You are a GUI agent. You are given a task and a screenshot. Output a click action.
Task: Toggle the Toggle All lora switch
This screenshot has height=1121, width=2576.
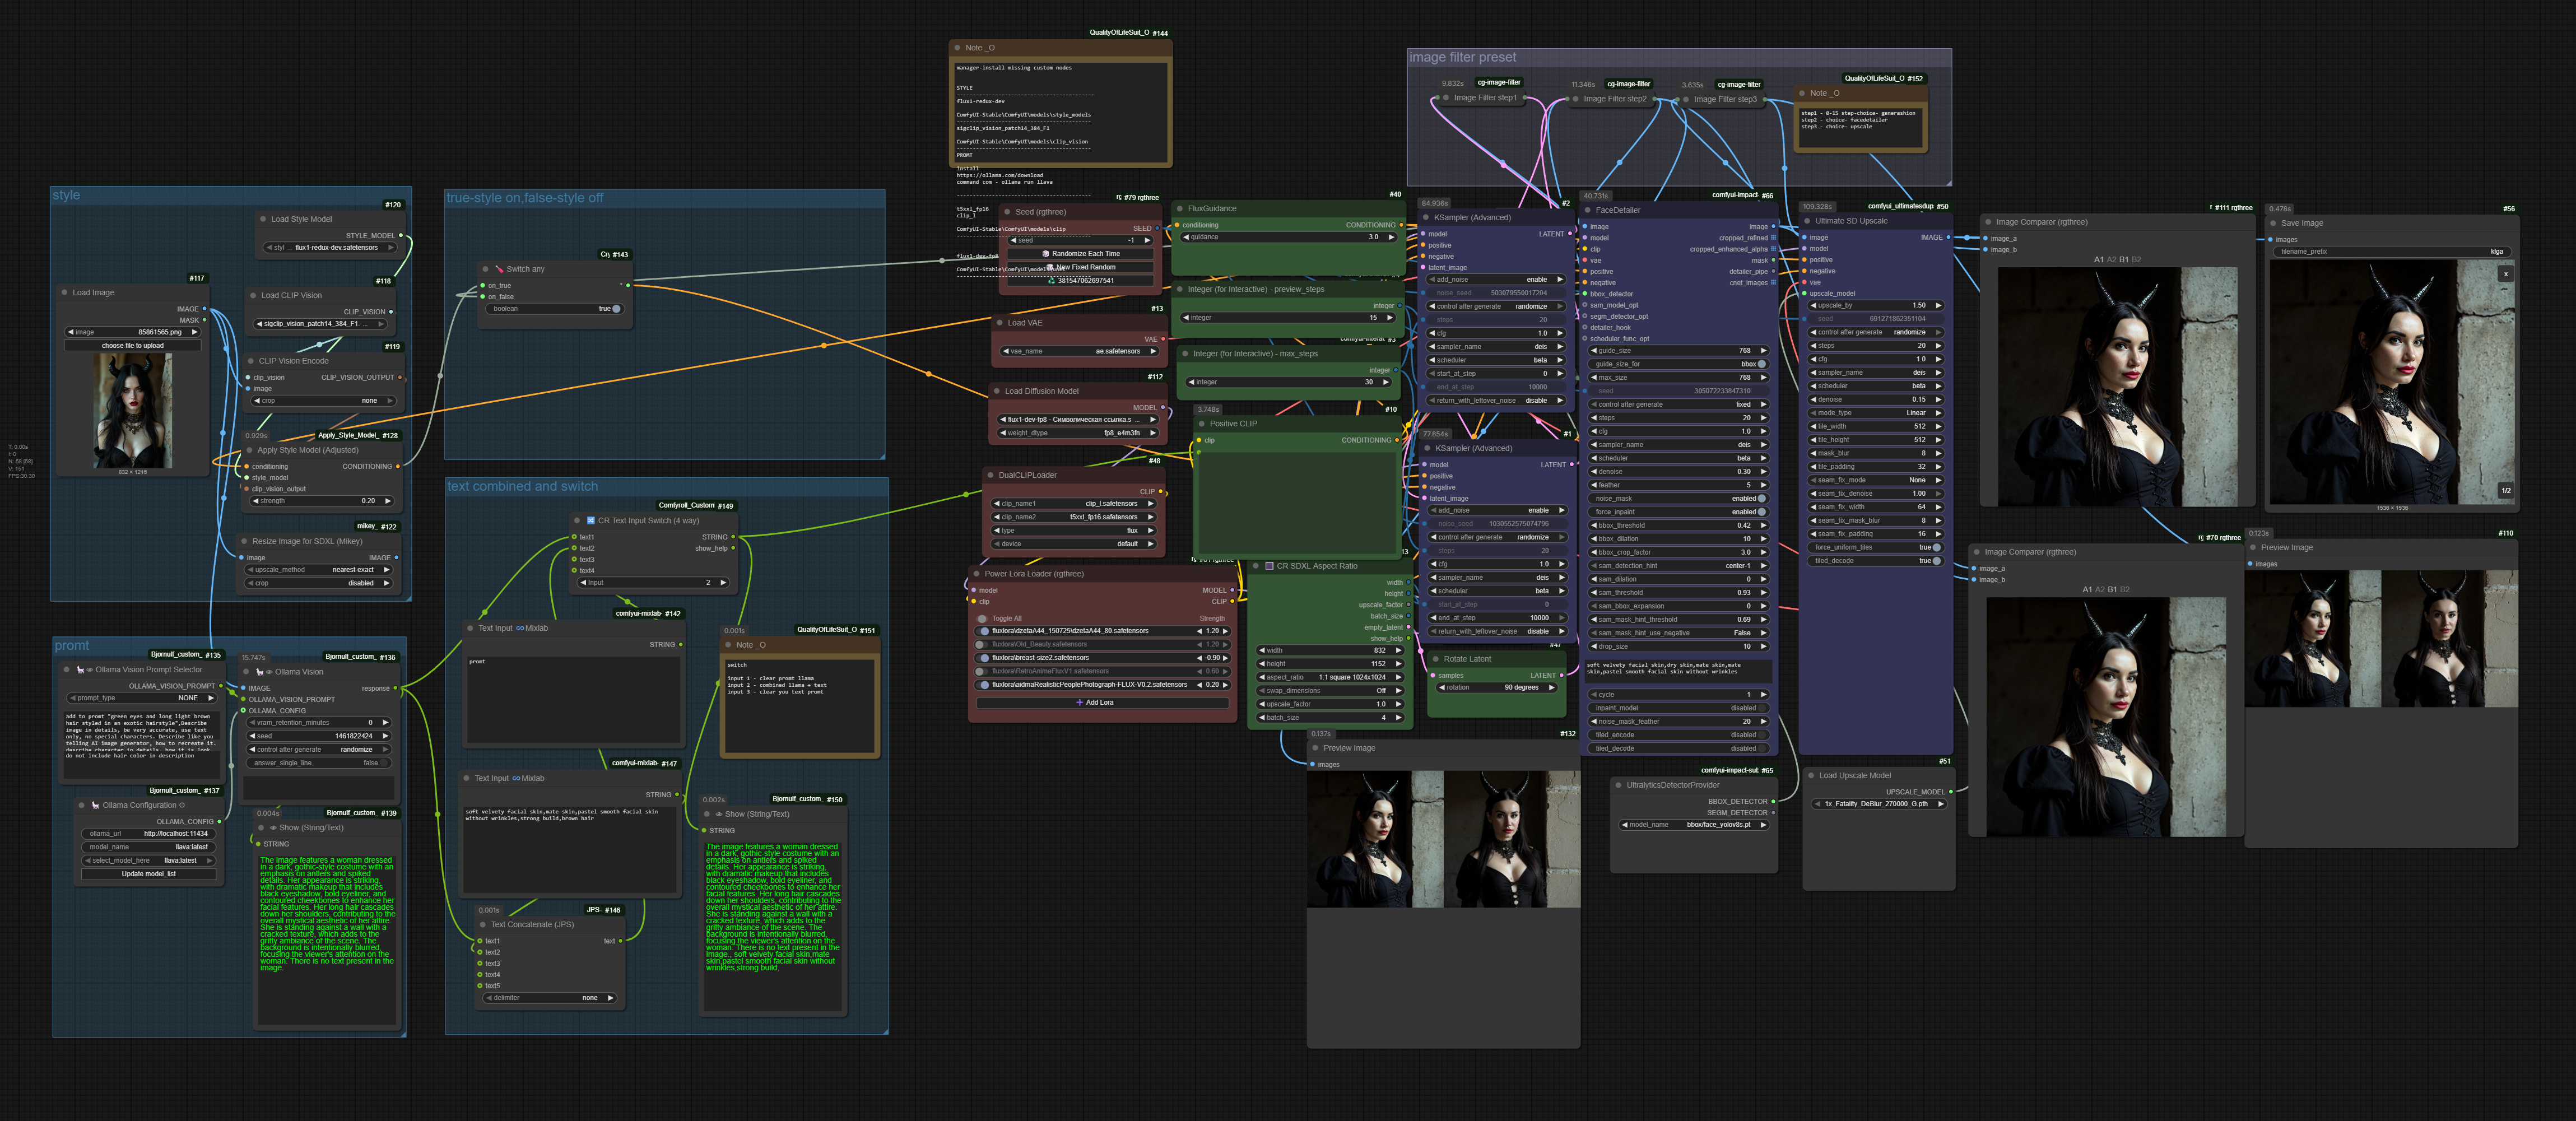982,619
